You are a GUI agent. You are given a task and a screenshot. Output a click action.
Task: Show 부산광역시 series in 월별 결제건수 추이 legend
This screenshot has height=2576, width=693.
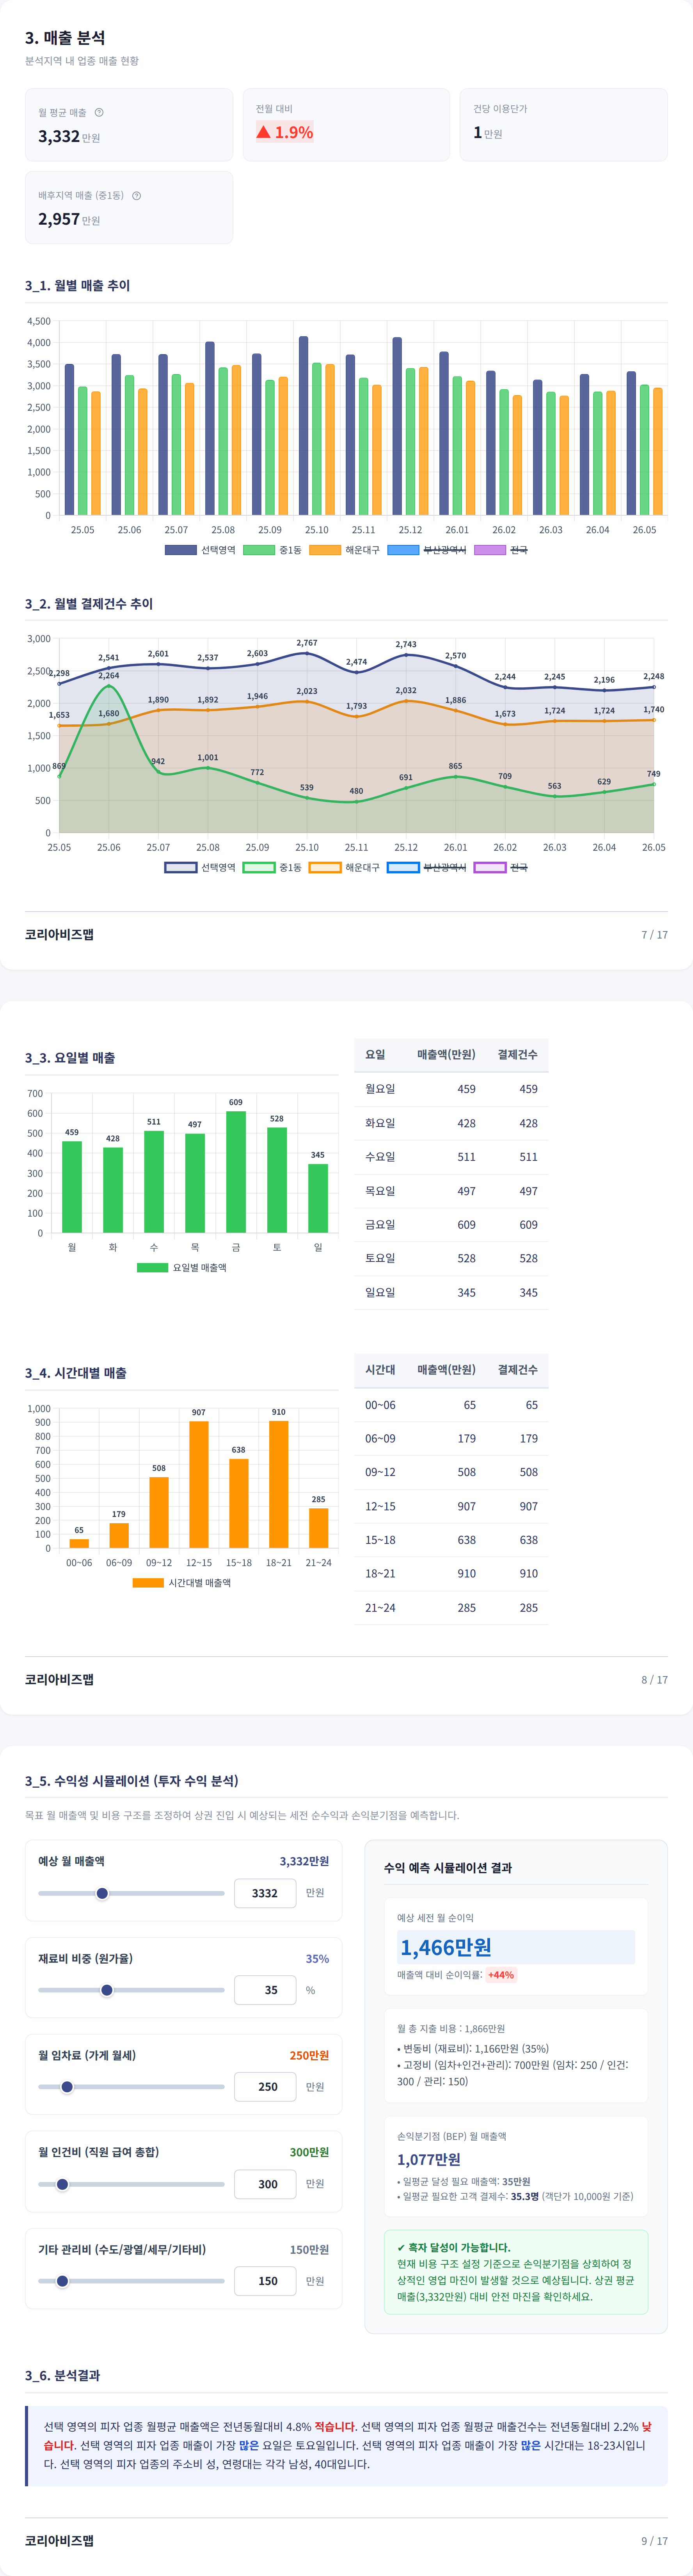pyautogui.click(x=426, y=867)
